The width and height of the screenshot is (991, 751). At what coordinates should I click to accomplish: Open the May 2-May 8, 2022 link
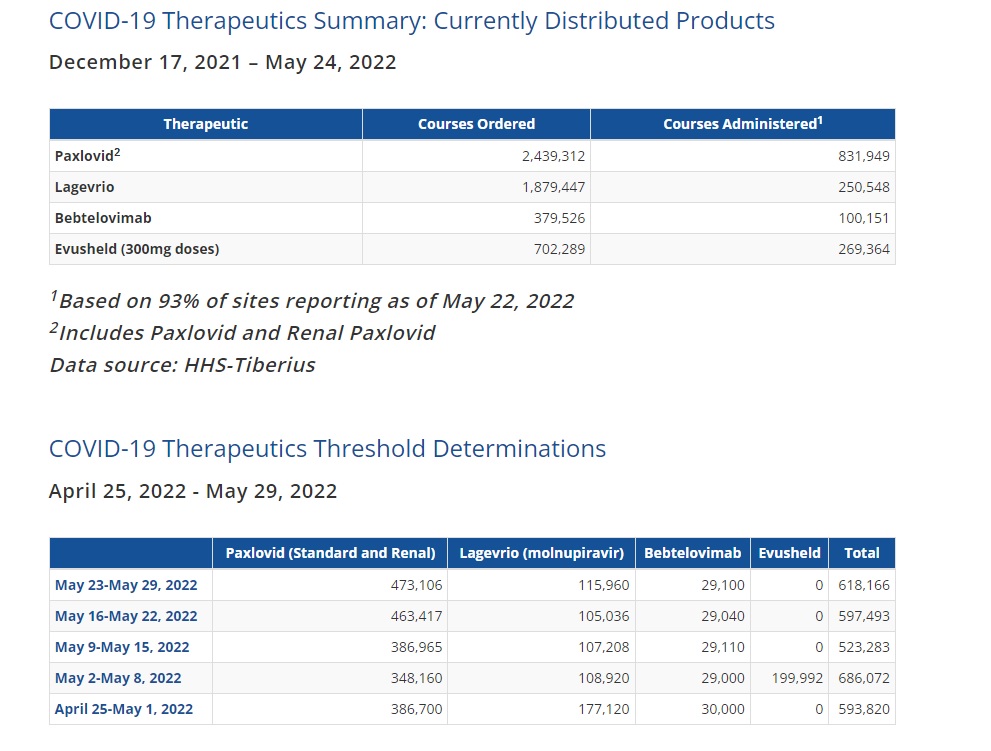[118, 678]
